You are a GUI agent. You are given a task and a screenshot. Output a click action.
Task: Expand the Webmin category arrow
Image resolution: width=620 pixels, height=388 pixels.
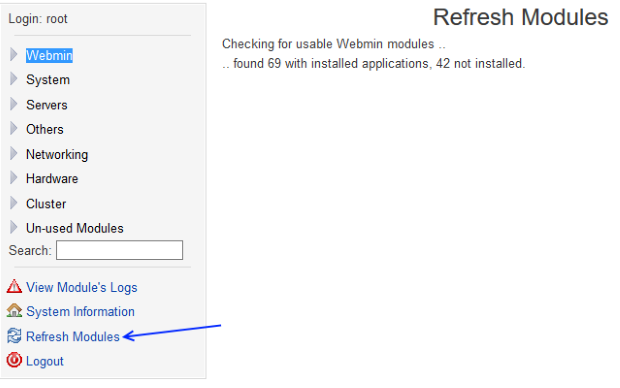pyautogui.click(x=14, y=55)
